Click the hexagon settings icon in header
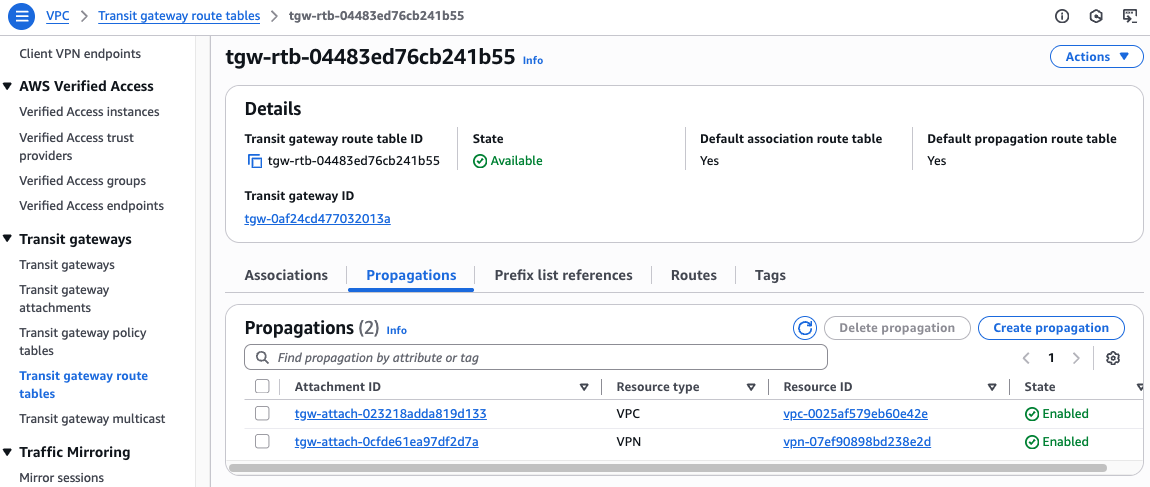The width and height of the screenshot is (1150, 487). pos(1096,16)
